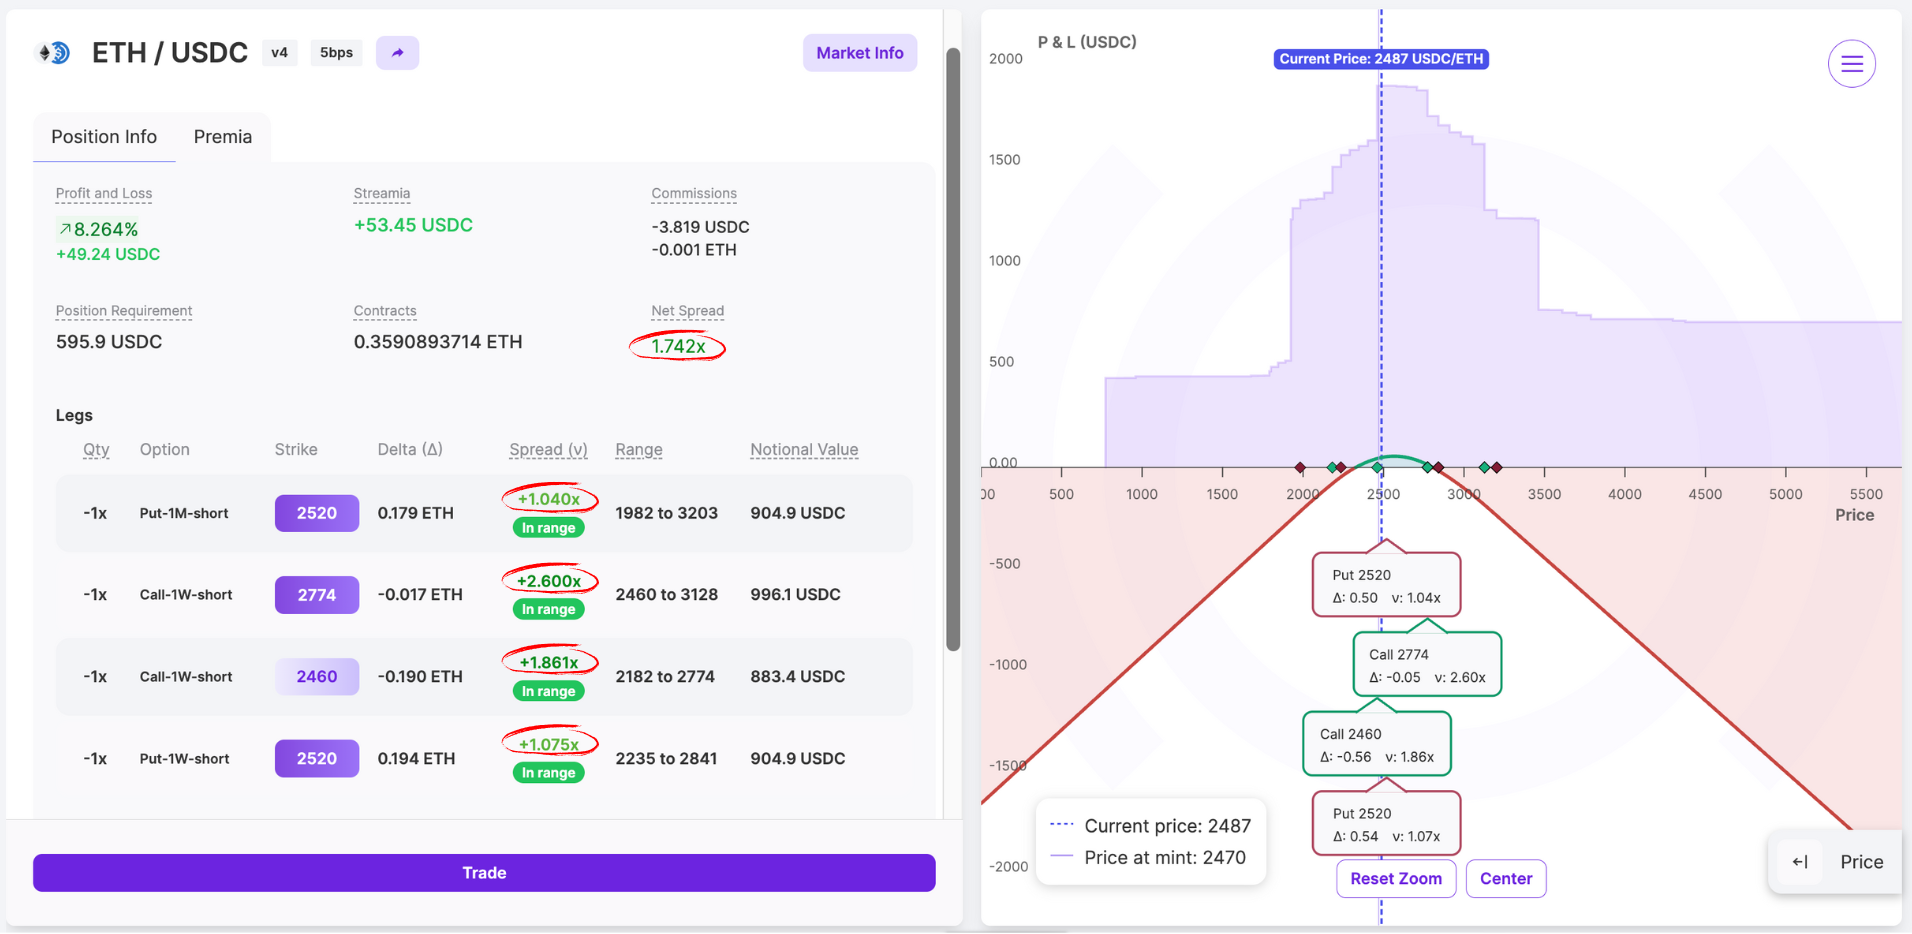
Task: Click the purple Trade button
Action: click(x=484, y=873)
